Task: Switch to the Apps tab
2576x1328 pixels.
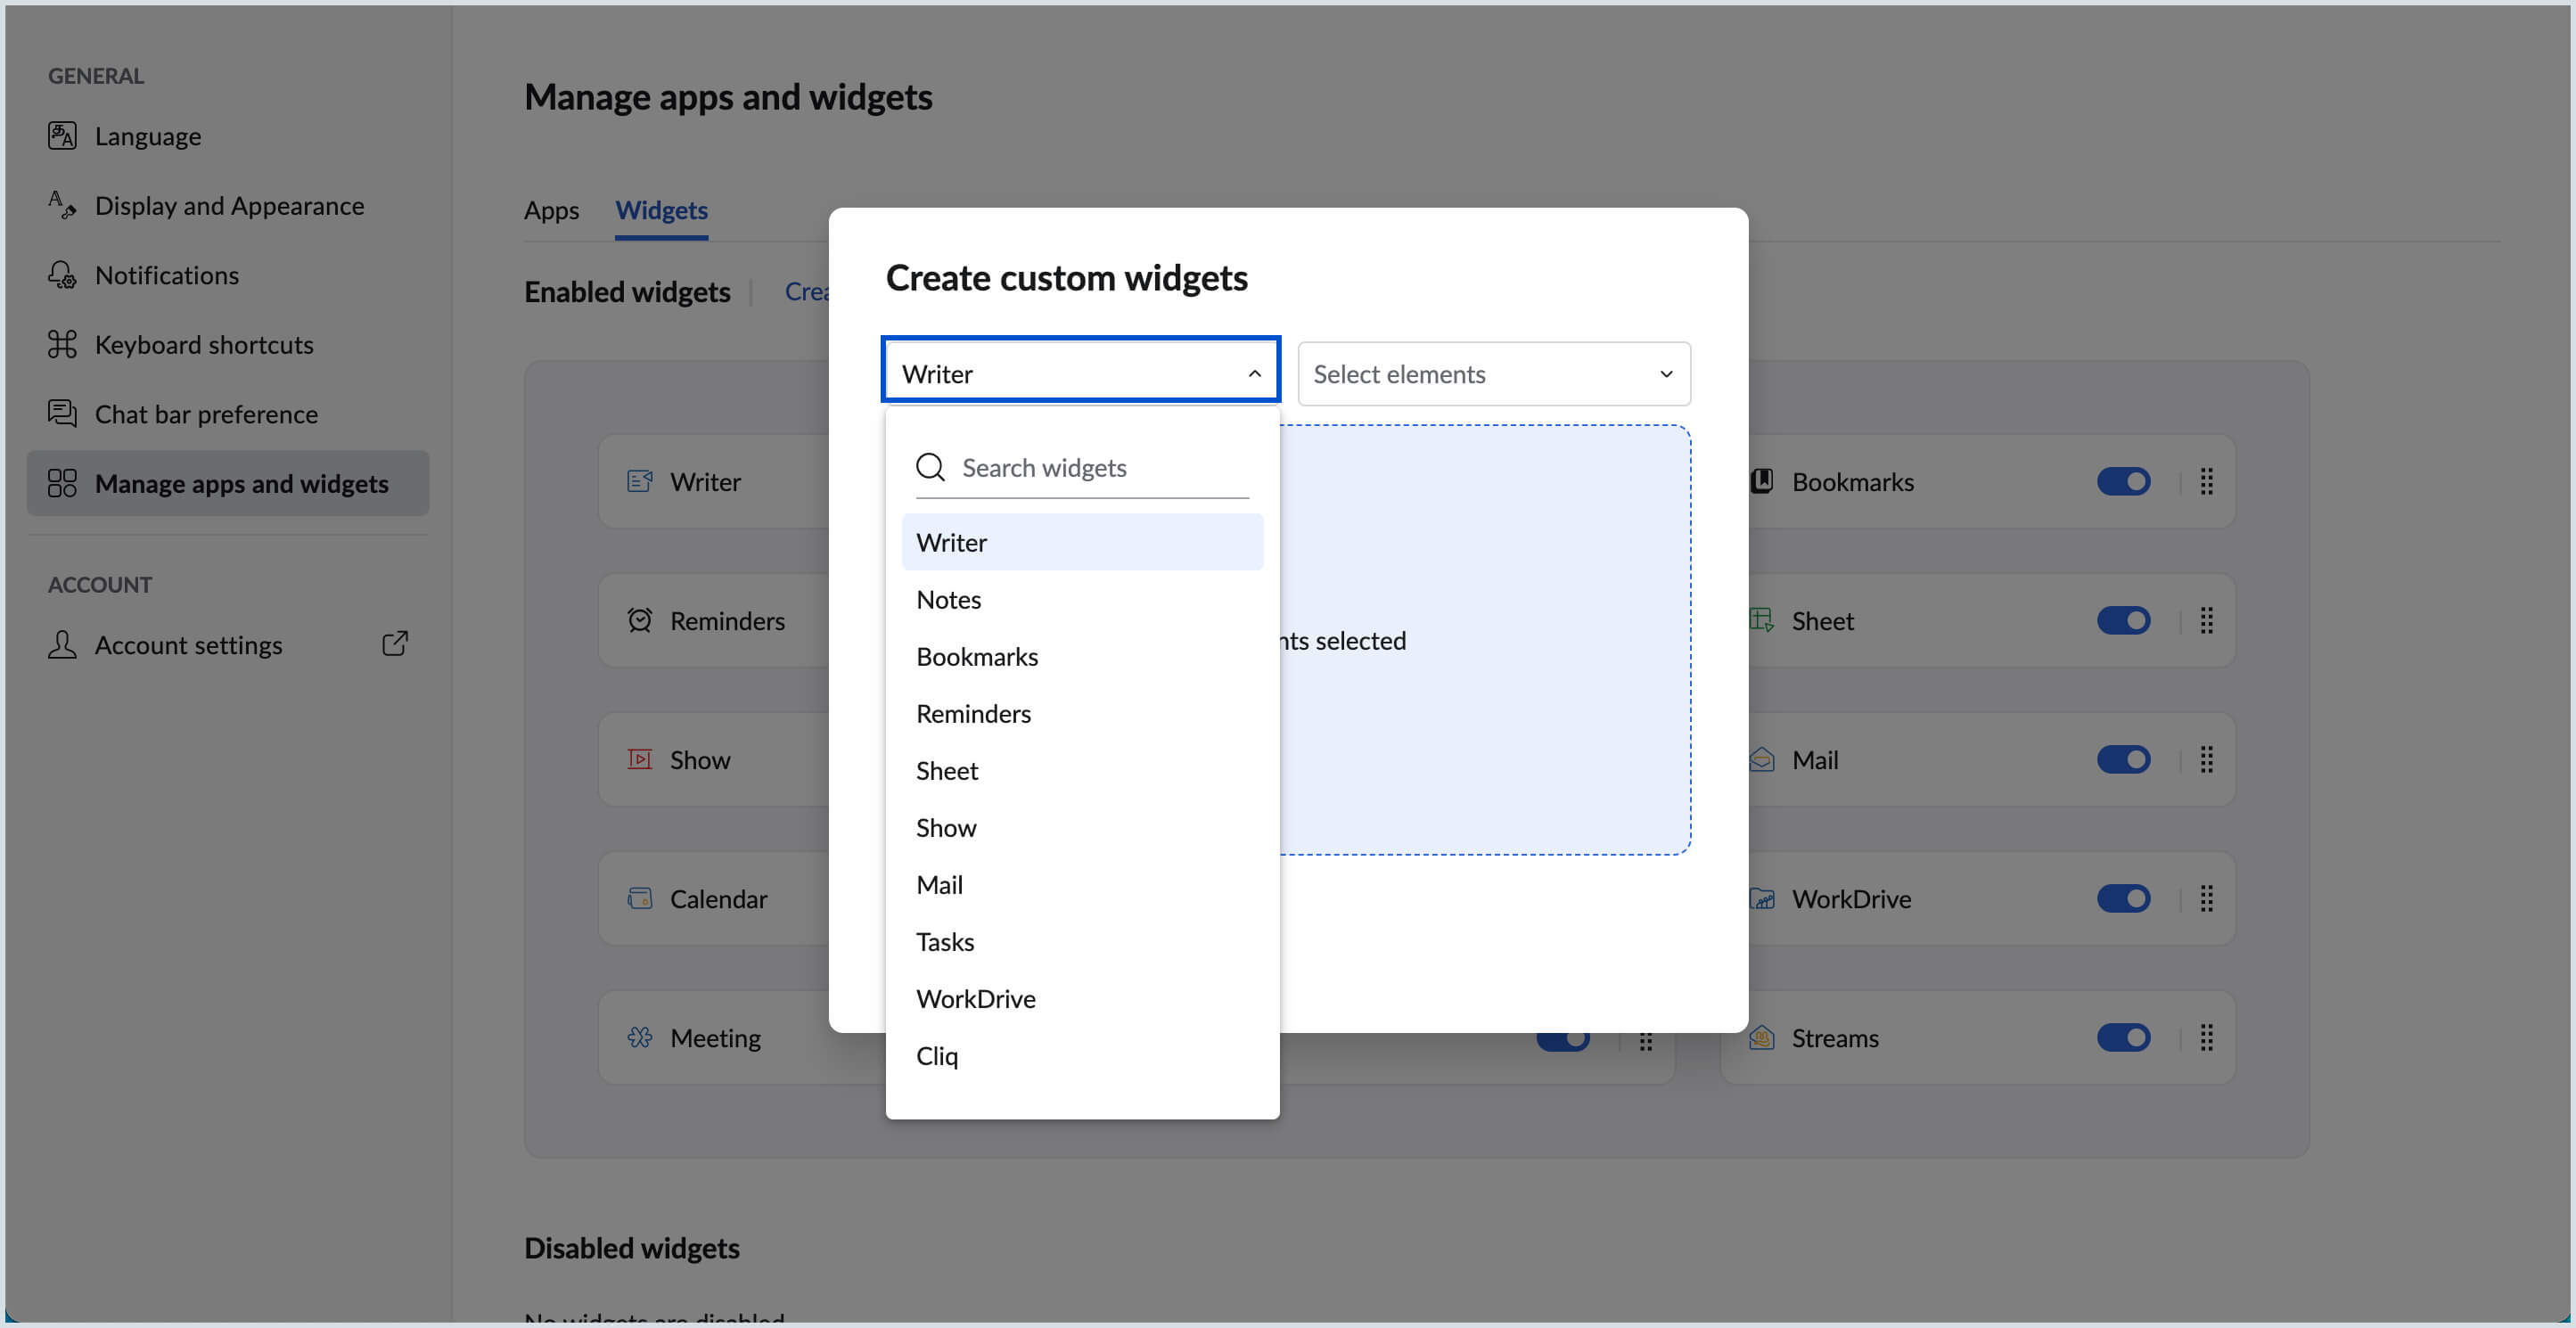Action: (551, 210)
